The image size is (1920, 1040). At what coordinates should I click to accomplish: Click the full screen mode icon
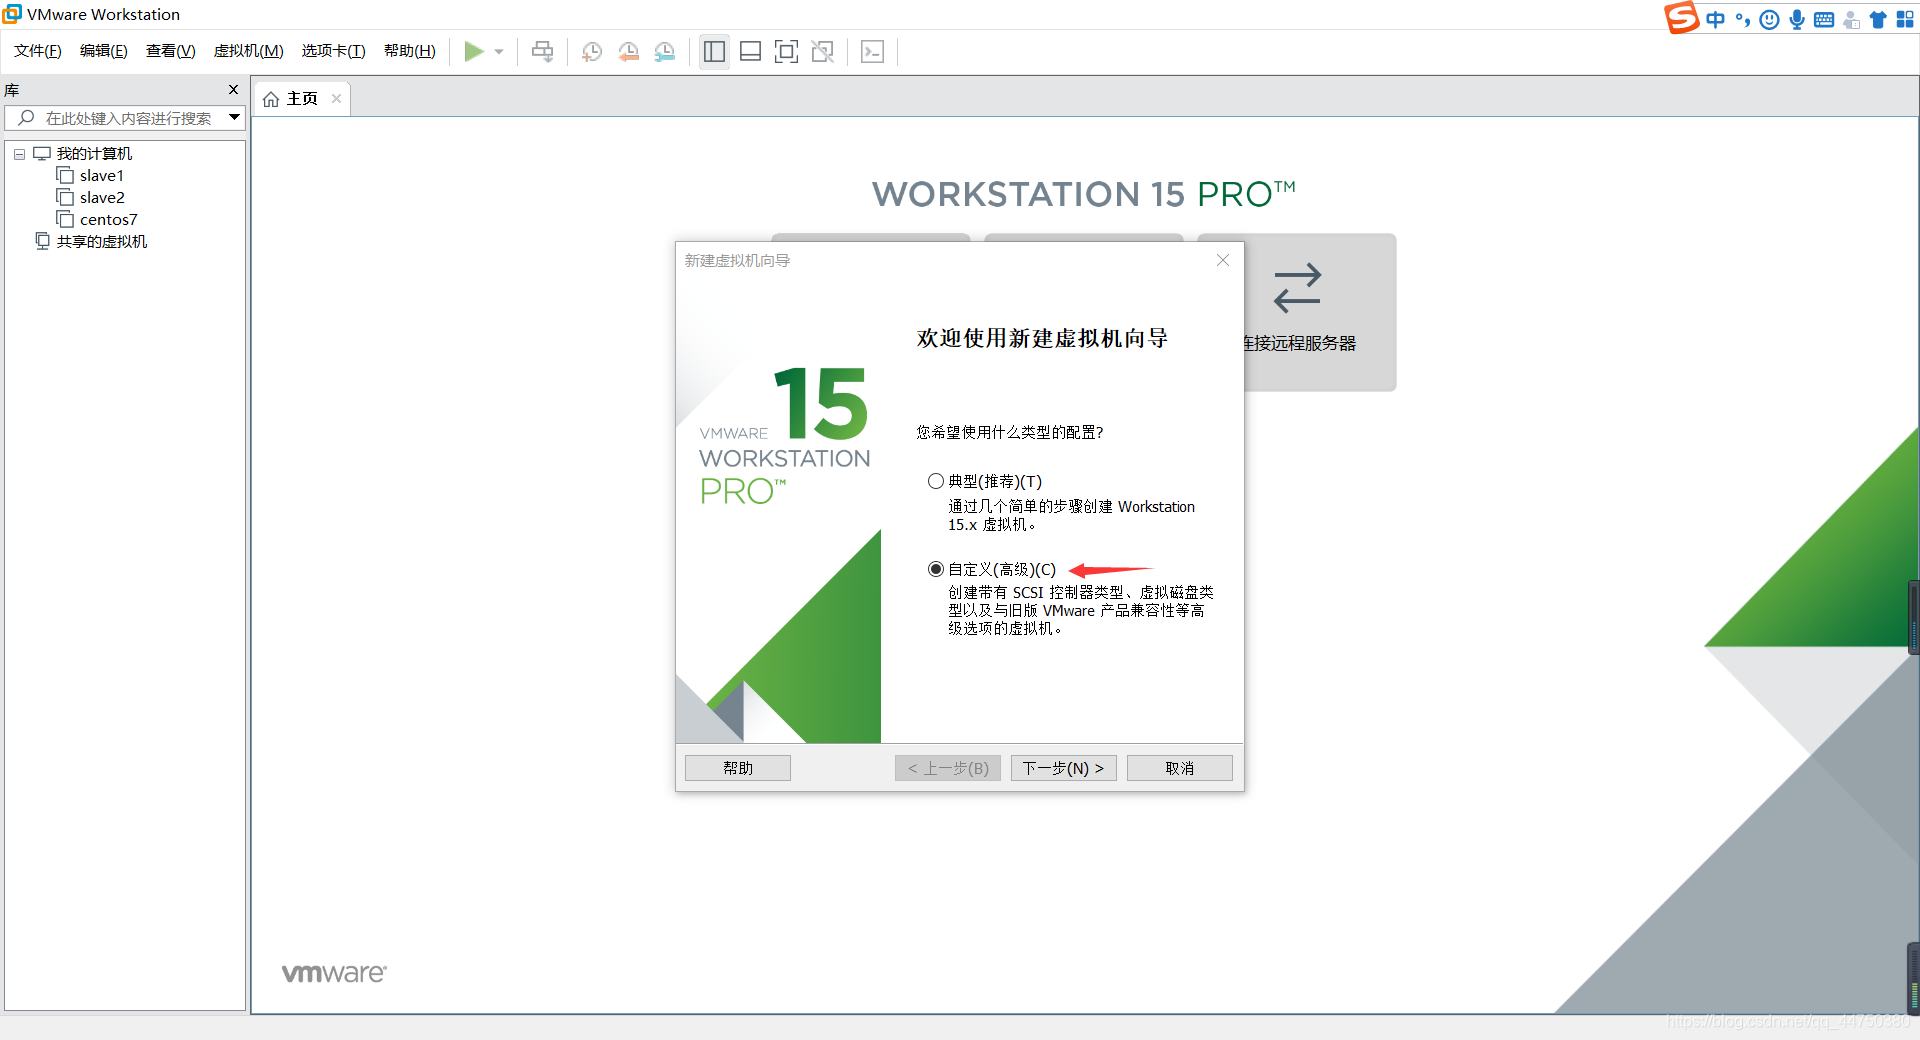[787, 52]
